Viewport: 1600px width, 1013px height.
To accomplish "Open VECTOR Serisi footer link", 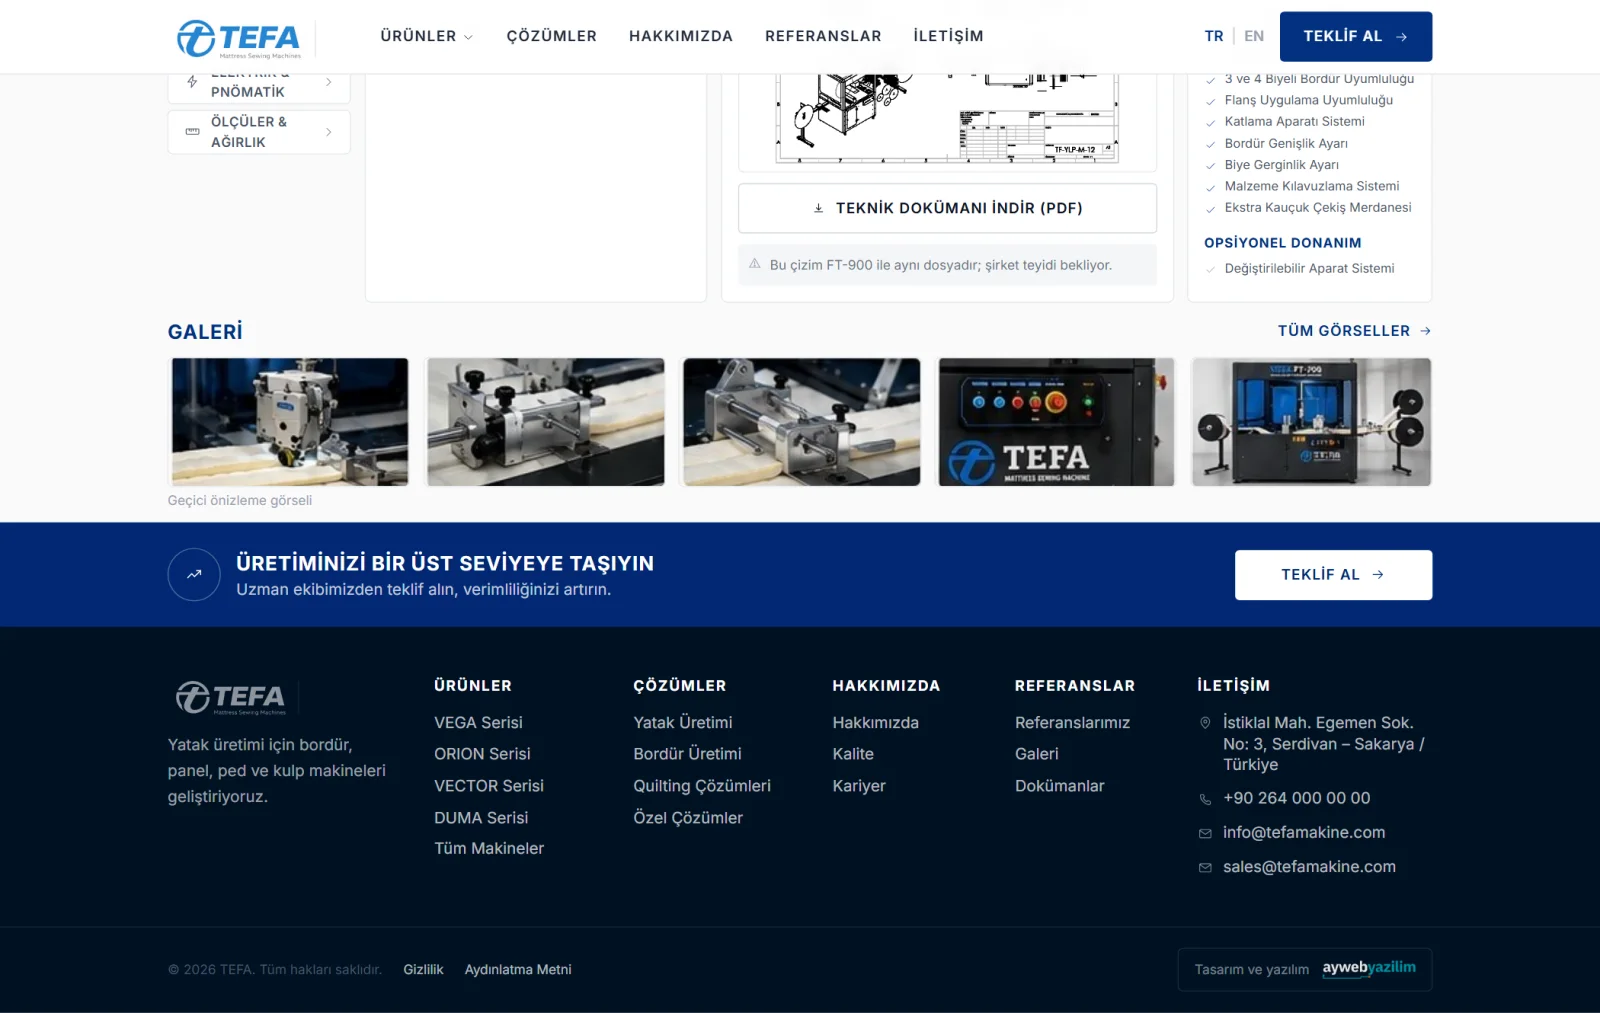I will (x=489, y=786).
